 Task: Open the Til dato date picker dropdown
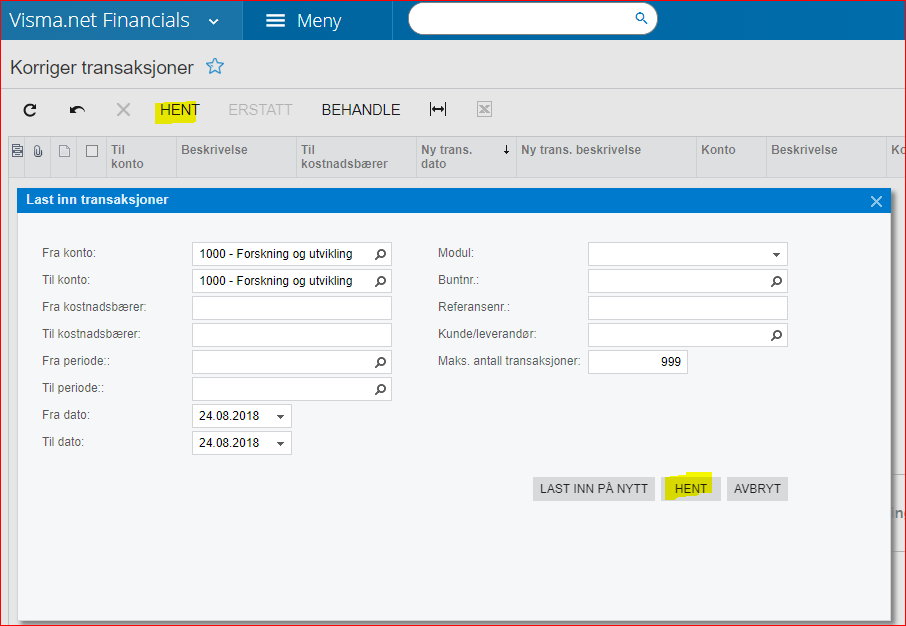(x=280, y=443)
